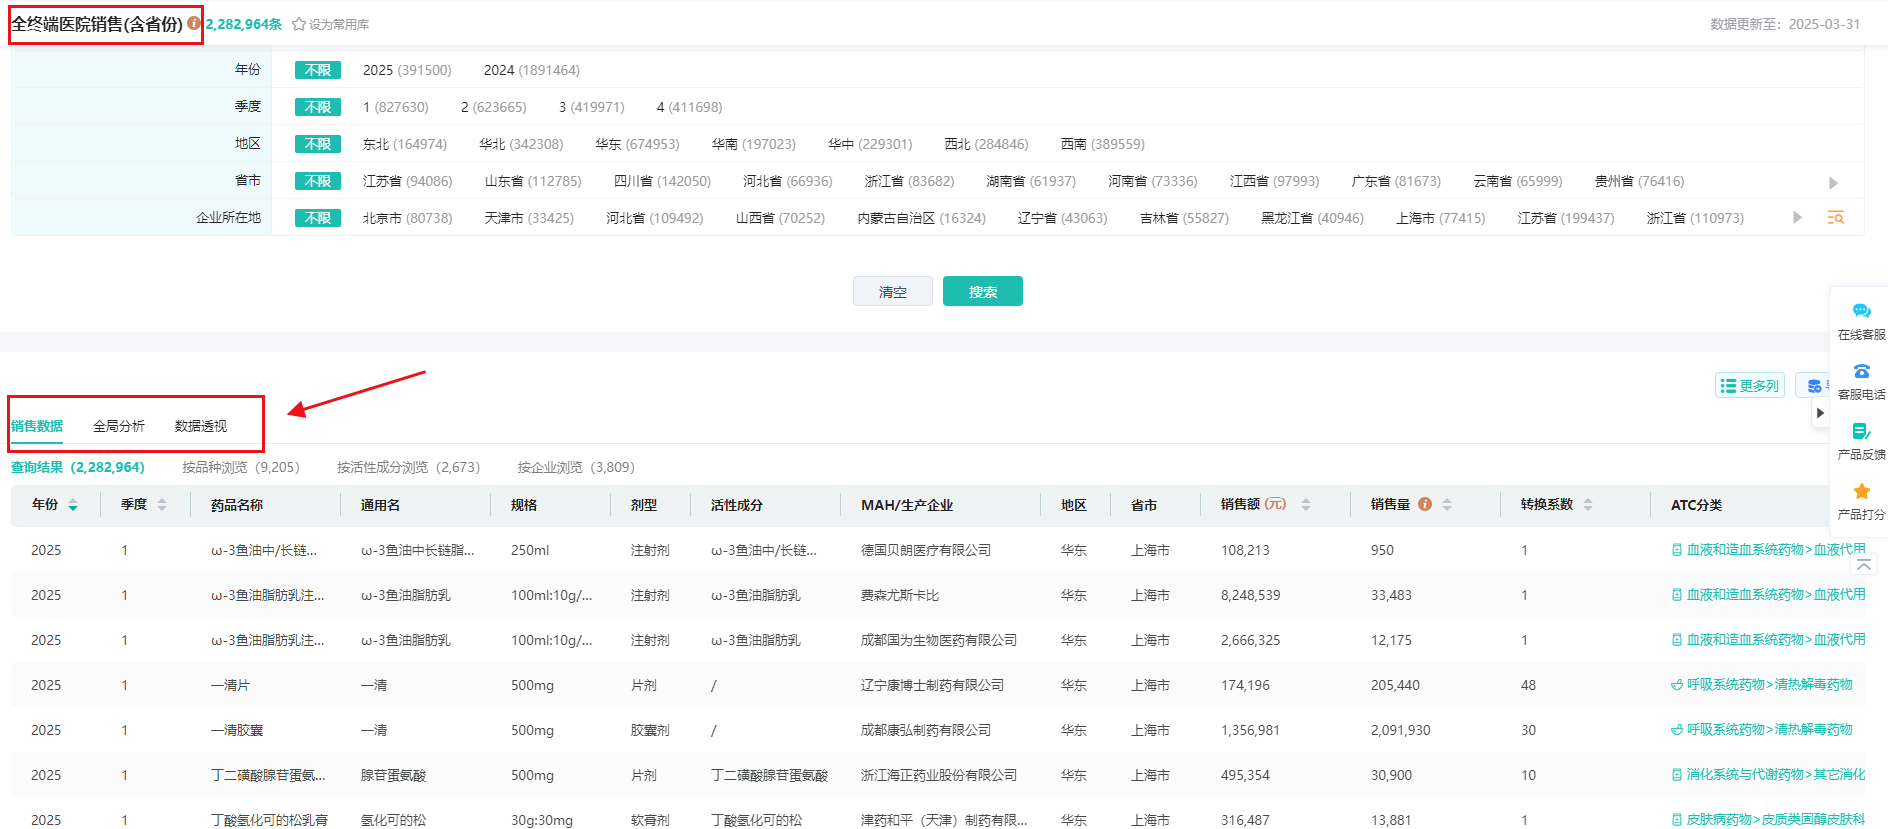
Task: Select the 不限 option in 地区 row
Action: (318, 144)
